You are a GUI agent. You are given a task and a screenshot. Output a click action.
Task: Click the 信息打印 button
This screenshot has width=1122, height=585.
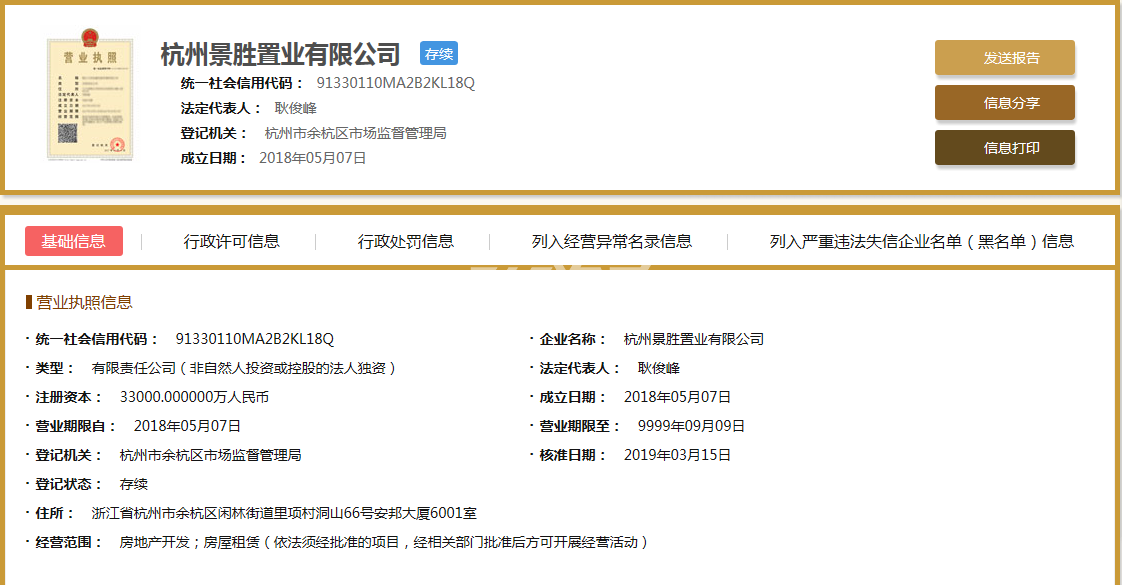tap(1005, 148)
